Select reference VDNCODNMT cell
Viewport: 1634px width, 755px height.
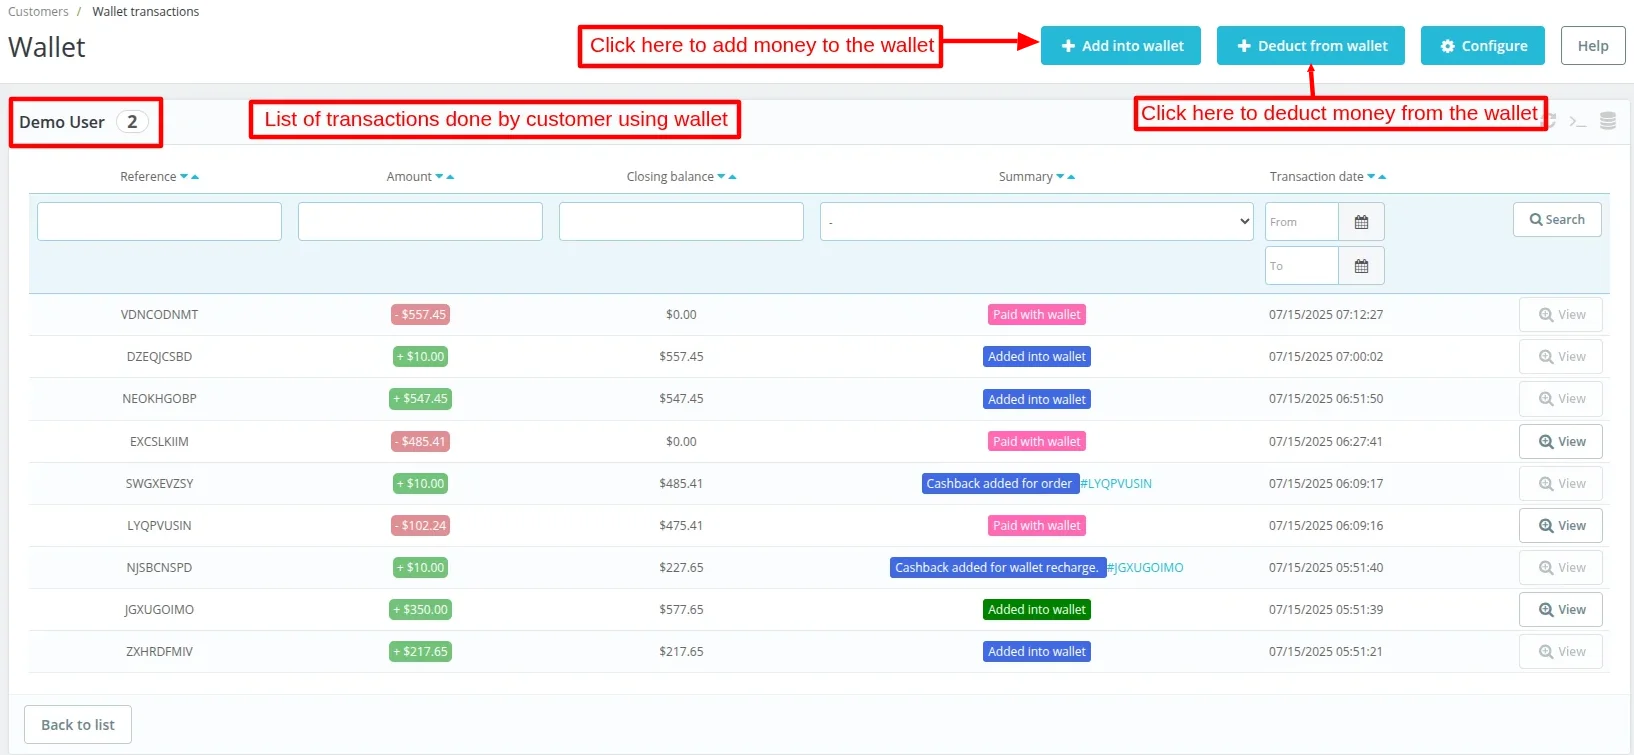coord(159,315)
